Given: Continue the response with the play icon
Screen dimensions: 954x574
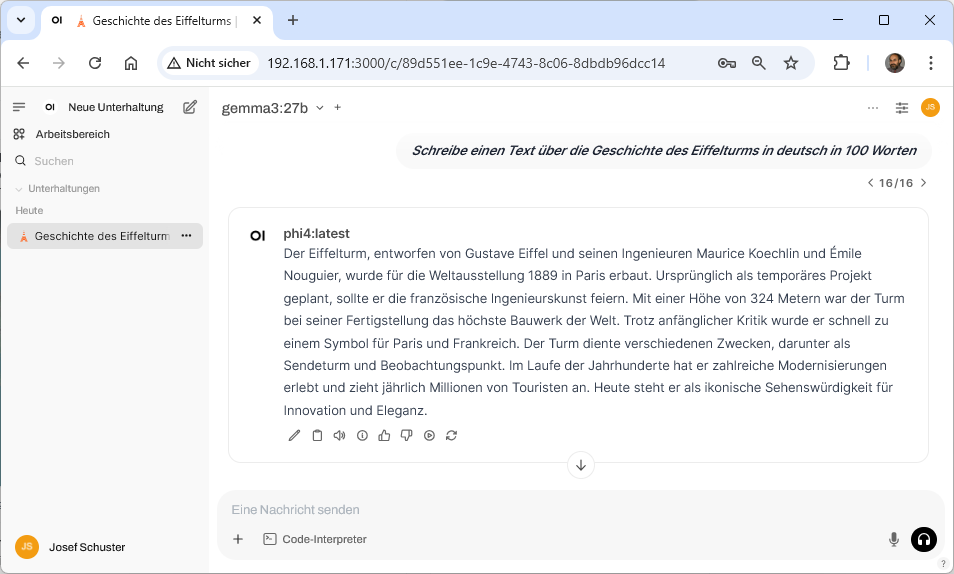Looking at the screenshot, I should 429,435.
